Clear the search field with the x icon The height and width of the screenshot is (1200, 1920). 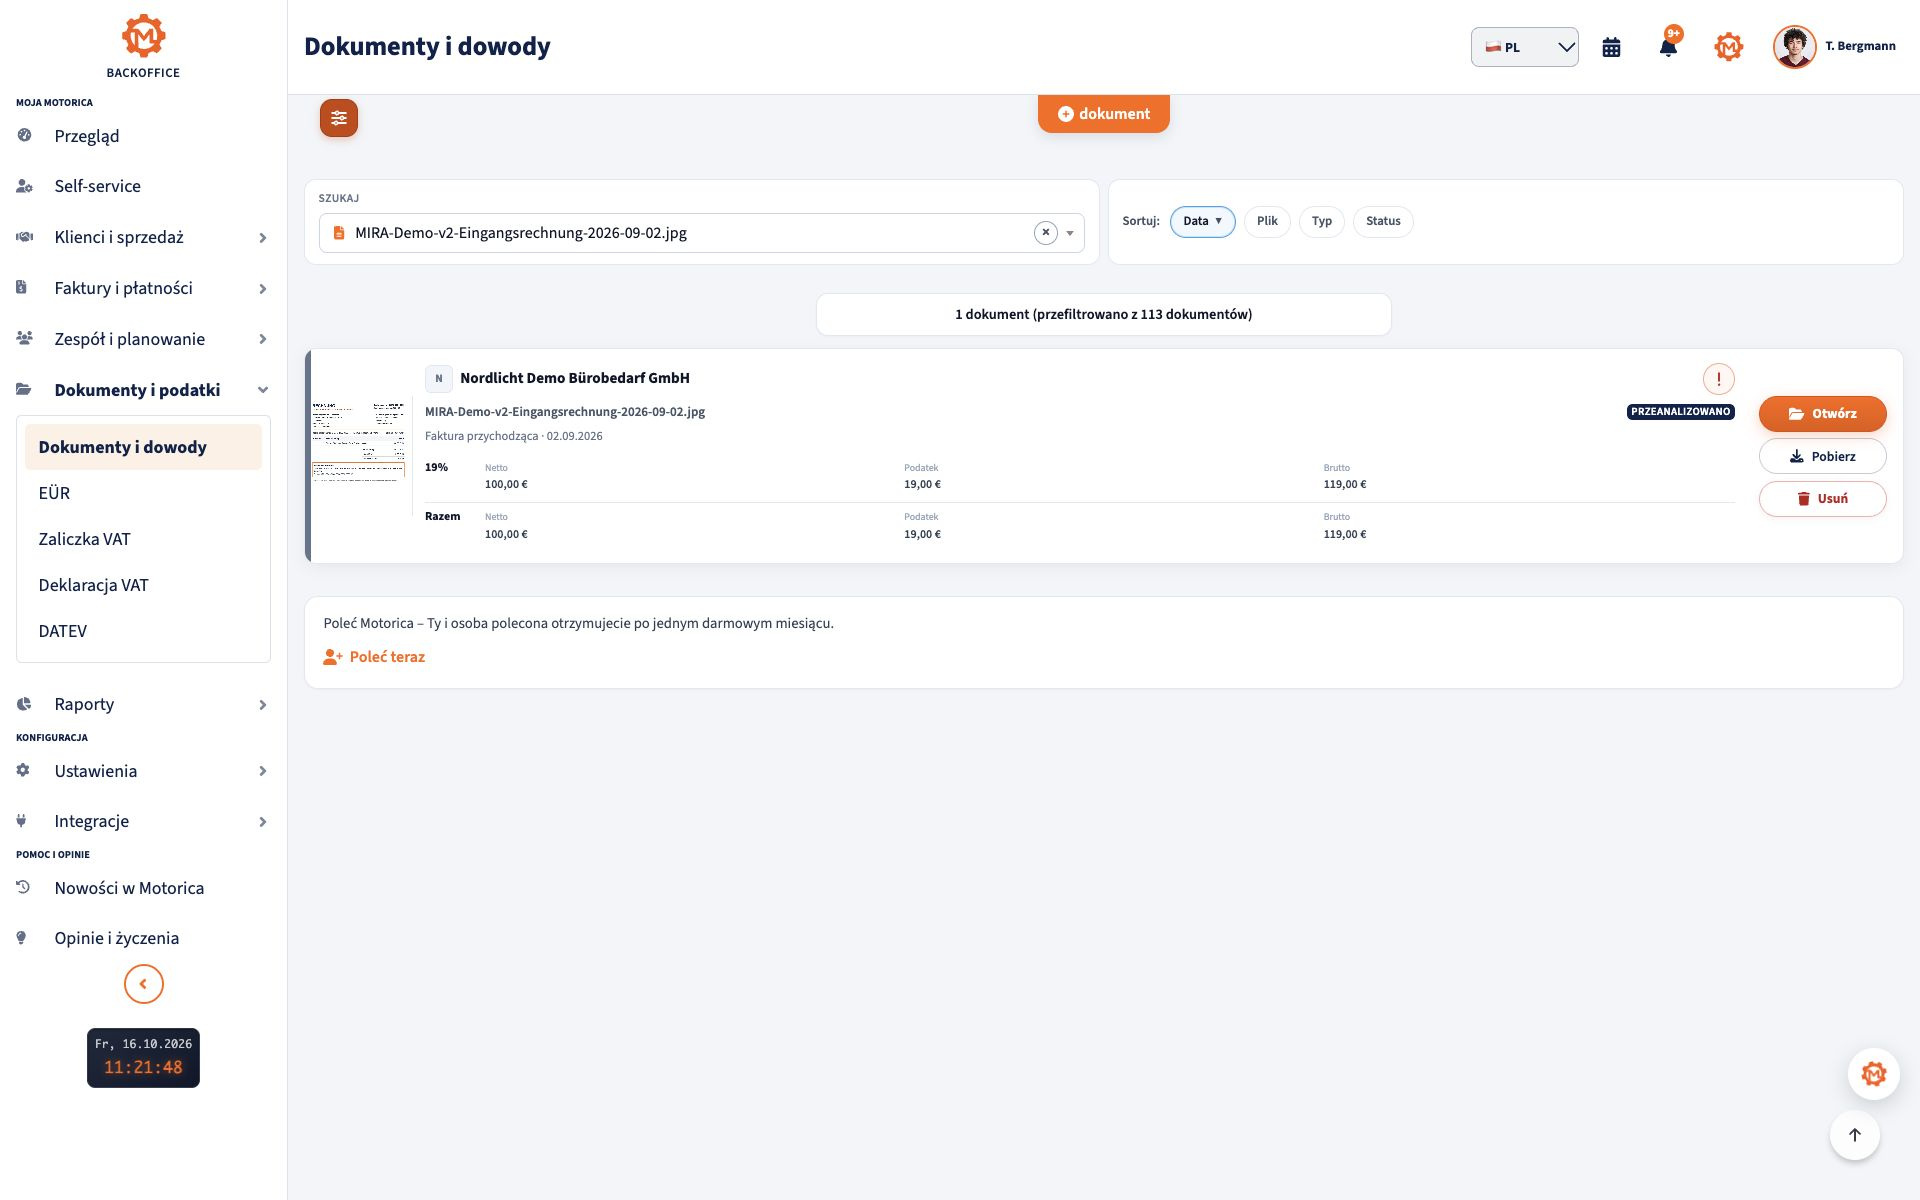(1046, 233)
